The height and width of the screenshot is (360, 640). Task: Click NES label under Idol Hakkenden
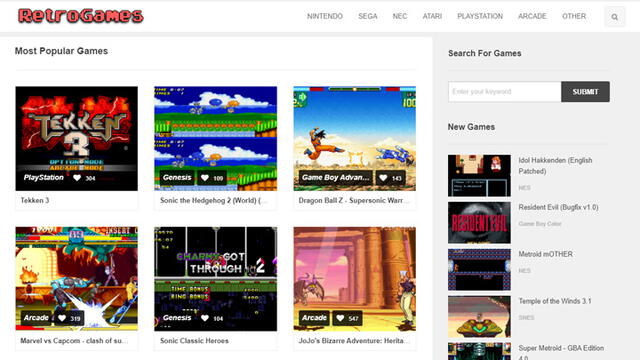(x=524, y=188)
